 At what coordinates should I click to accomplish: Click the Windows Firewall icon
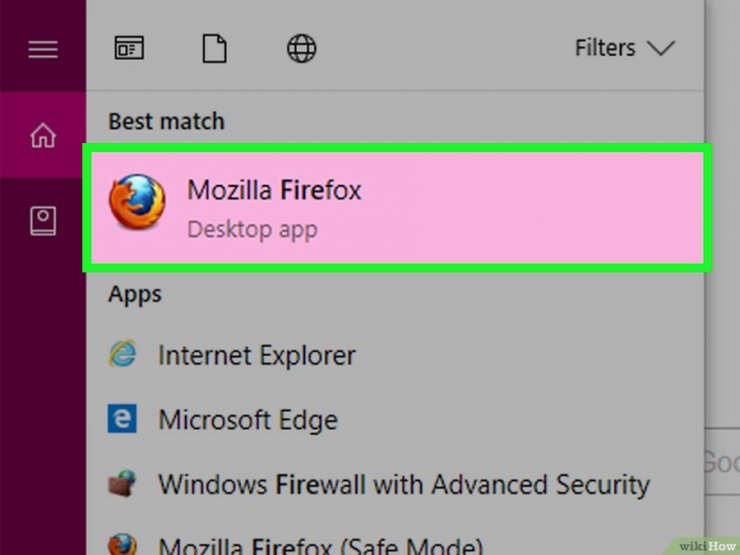tap(123, 485)
